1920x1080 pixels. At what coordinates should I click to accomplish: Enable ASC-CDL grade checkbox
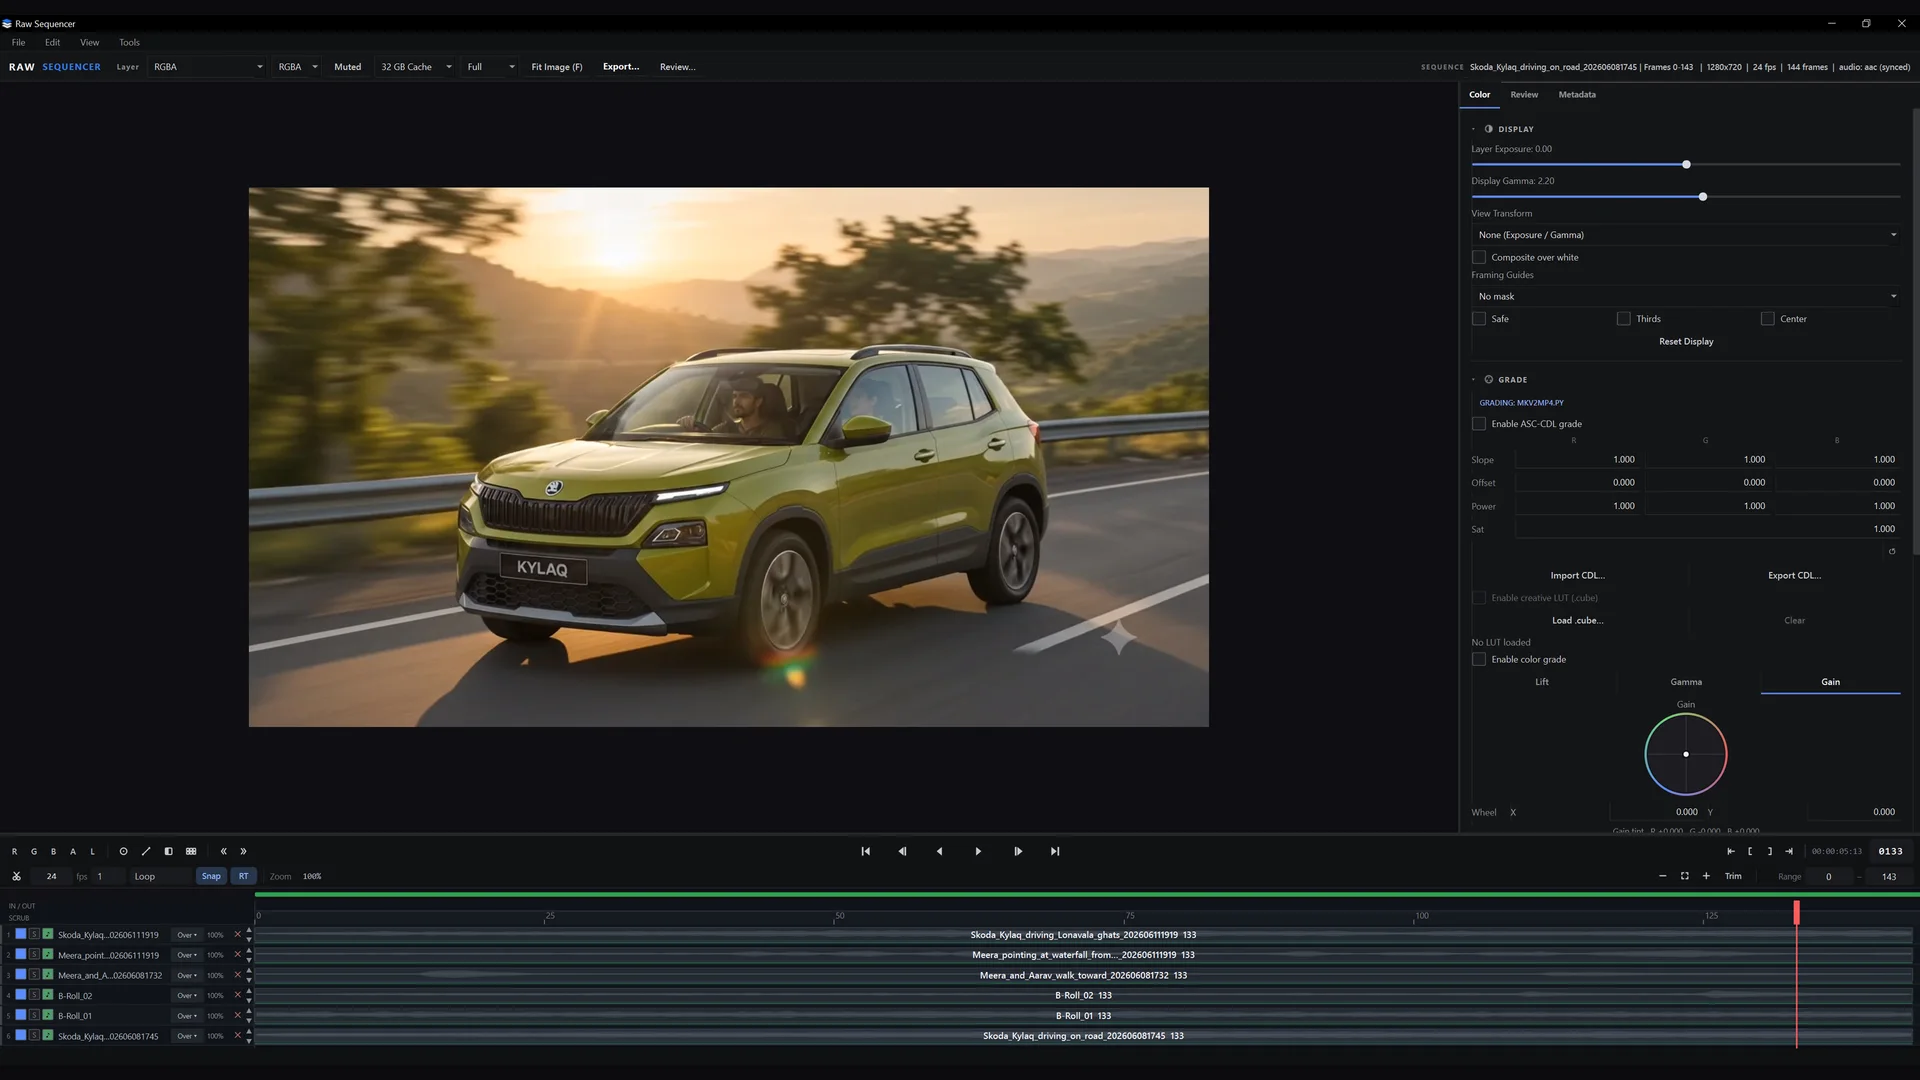pyautogui.click(x=1479, y=424)
